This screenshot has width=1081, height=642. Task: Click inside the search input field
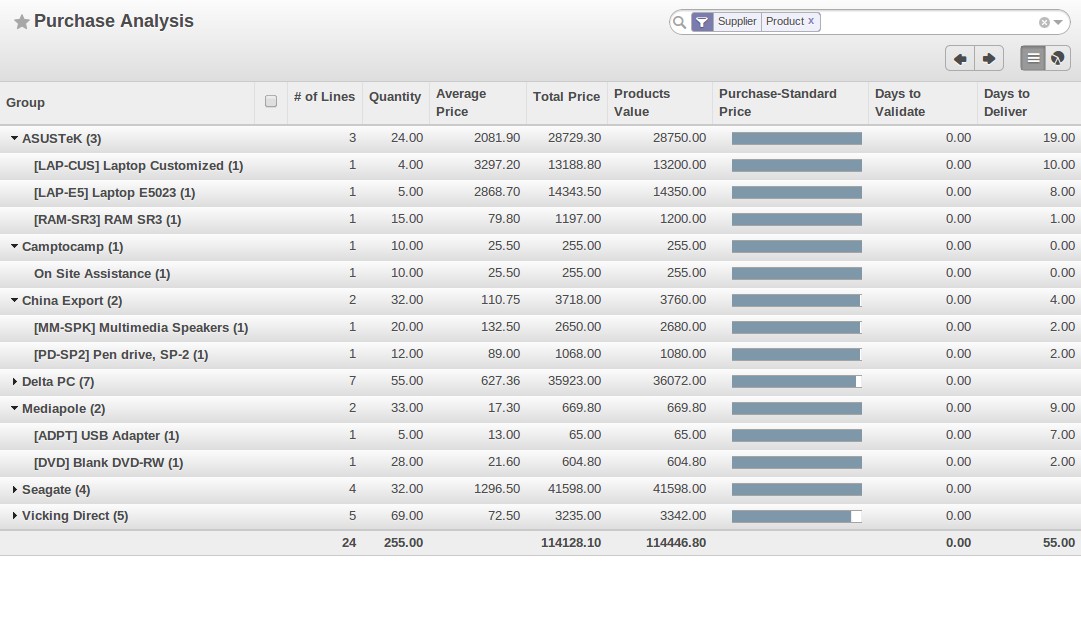[927, 22]
